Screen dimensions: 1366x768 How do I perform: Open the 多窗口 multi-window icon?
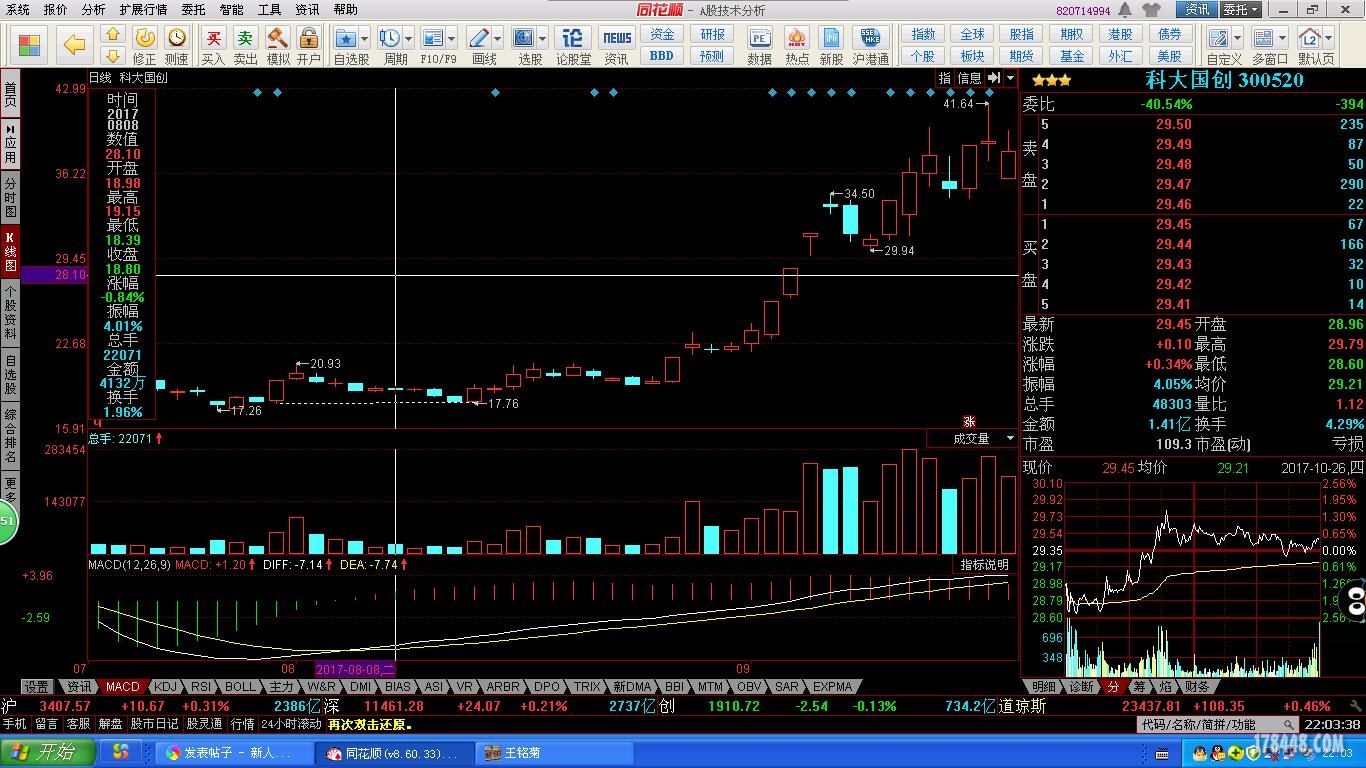coord(1264,38)
